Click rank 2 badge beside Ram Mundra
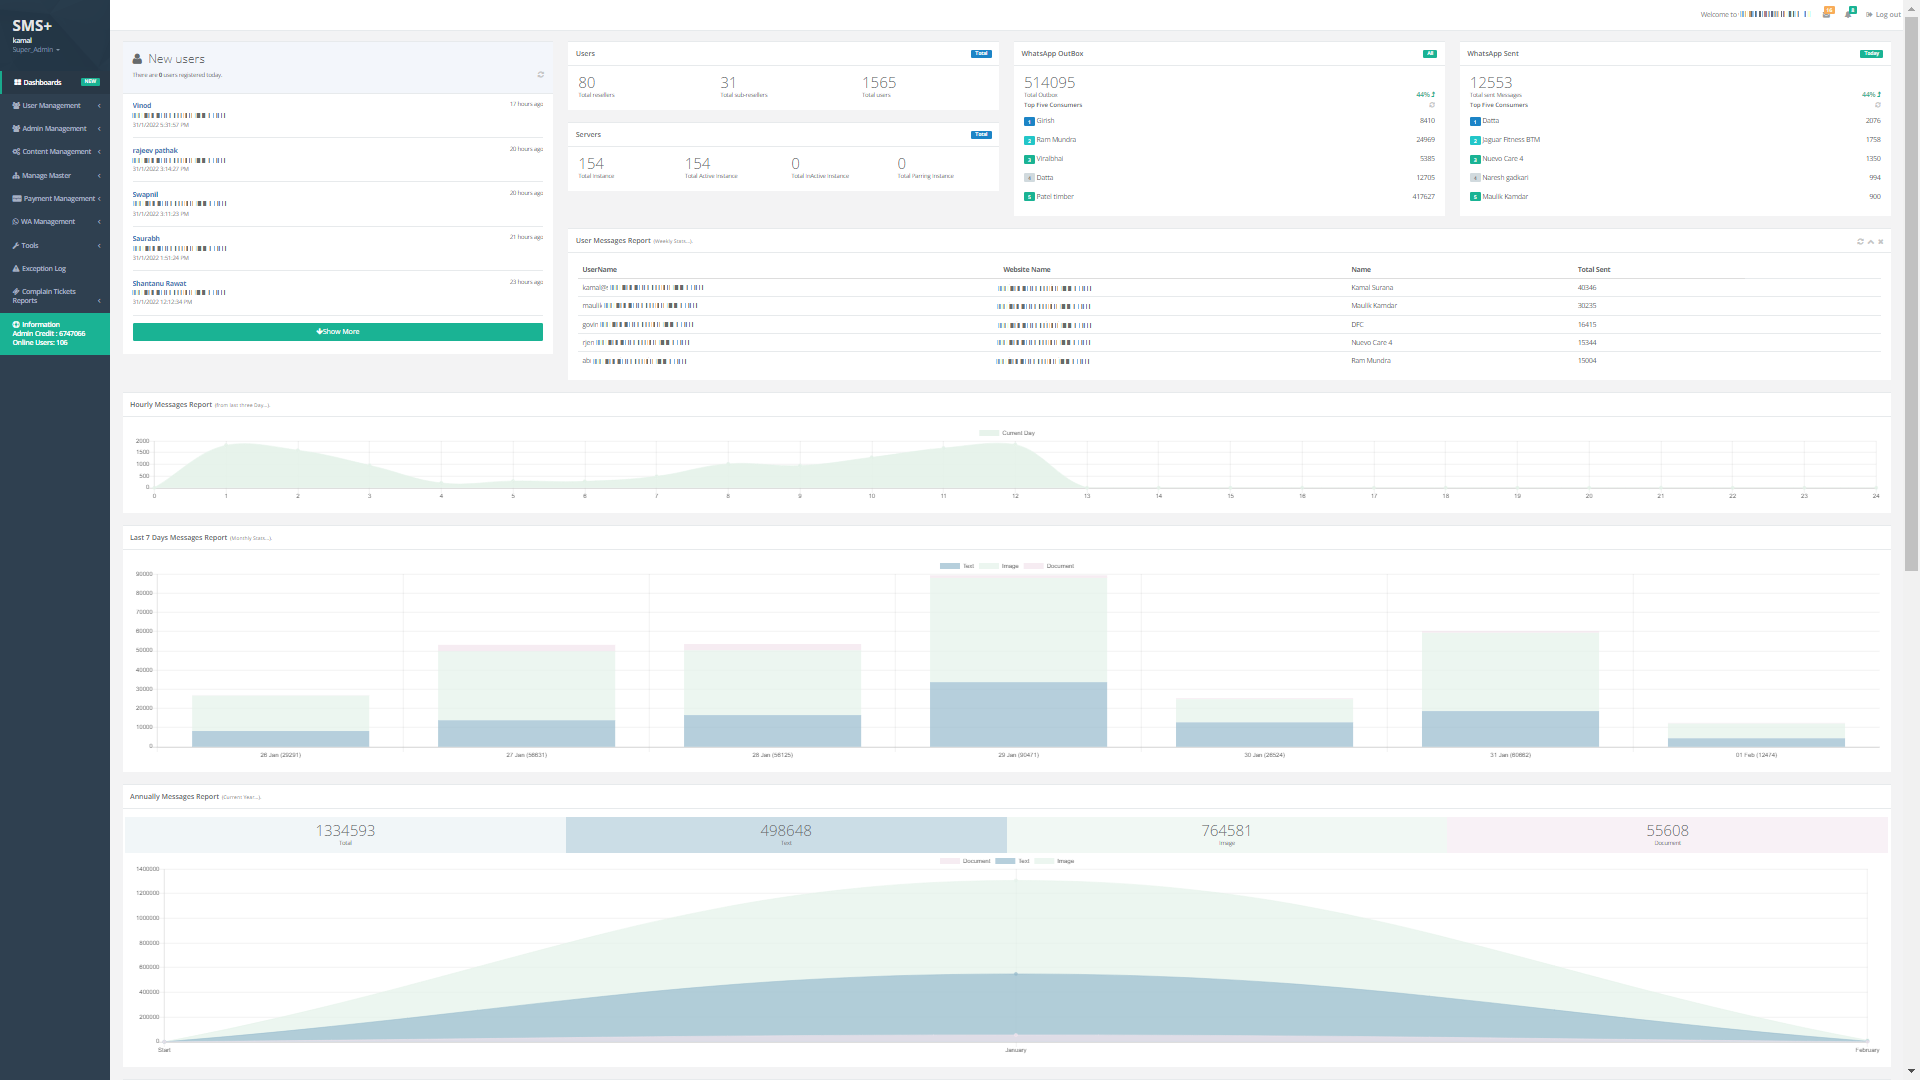The width and height of the screenshot is (1920, 1080). [1029, 141]
